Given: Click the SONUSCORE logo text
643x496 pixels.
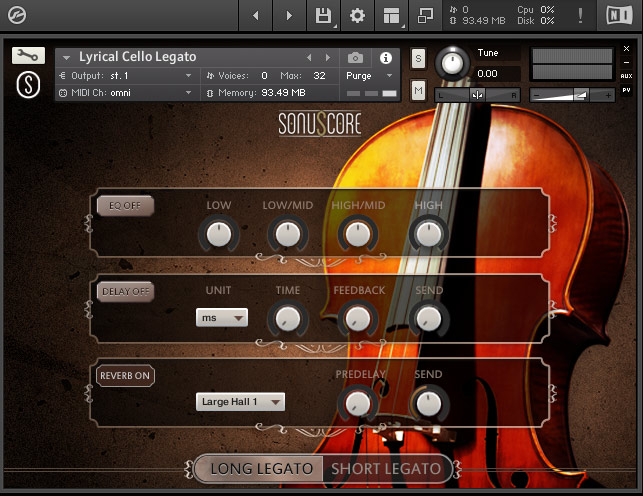Looking at the screenshot, I should (x=320, y=124).
